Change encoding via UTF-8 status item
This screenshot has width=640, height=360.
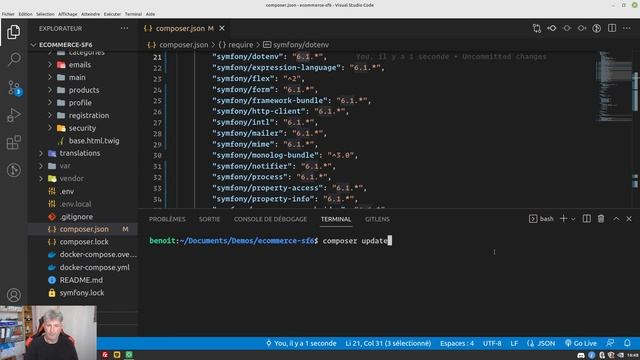(x=492, y=343)
